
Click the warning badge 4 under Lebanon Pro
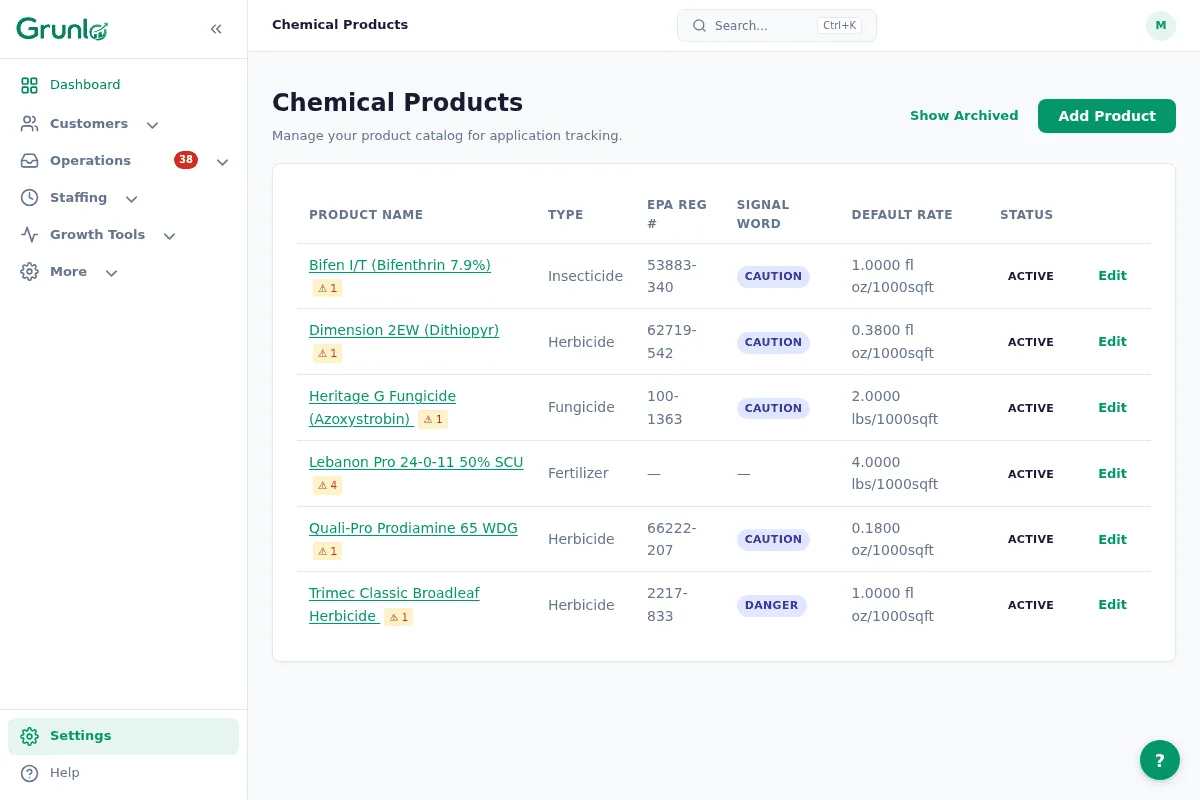(328, 485)
